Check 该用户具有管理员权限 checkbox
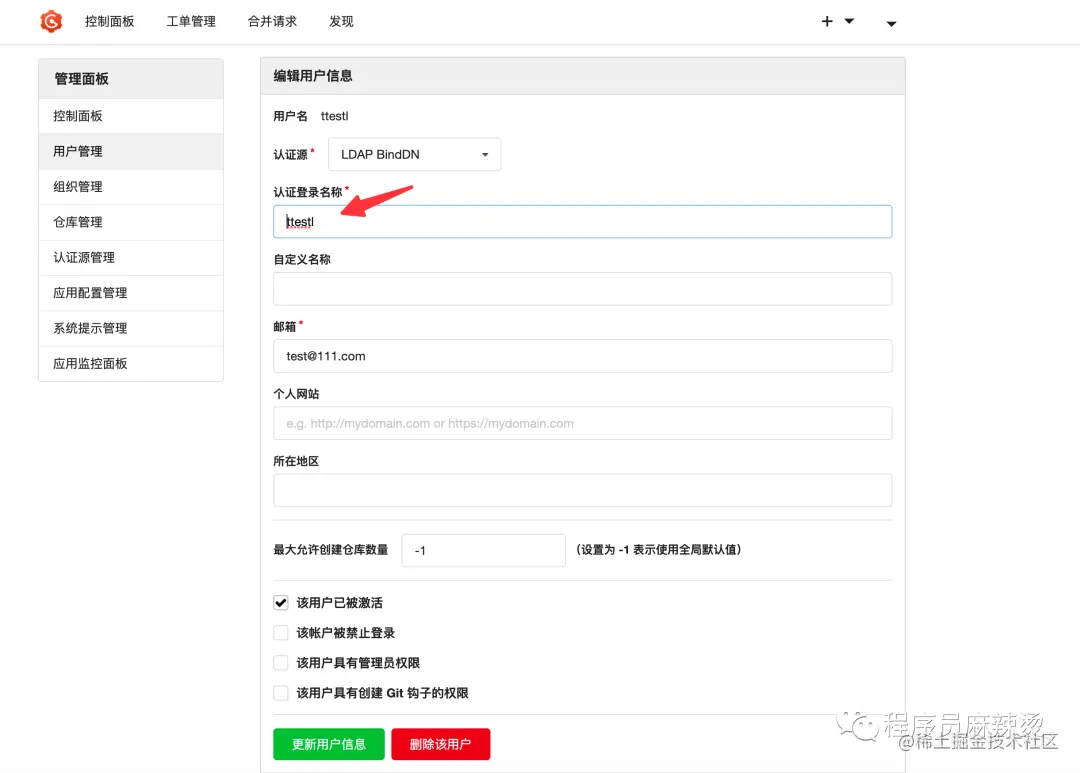The image size is (1080, 773). (281, 663)
